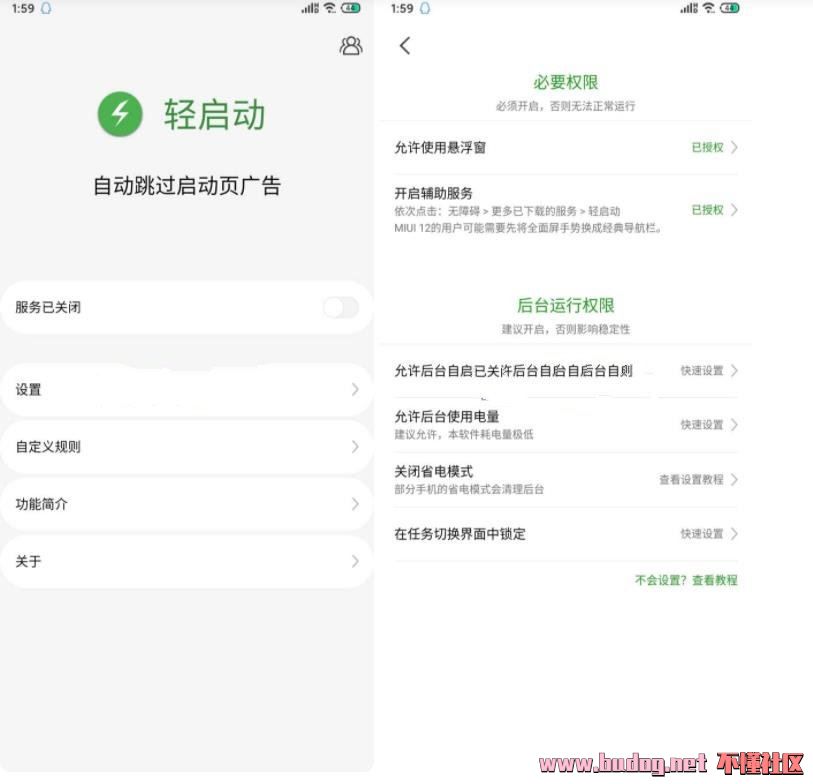Tap left screen 1:59 clock
The image size is (813, 784).
point(23,8)
